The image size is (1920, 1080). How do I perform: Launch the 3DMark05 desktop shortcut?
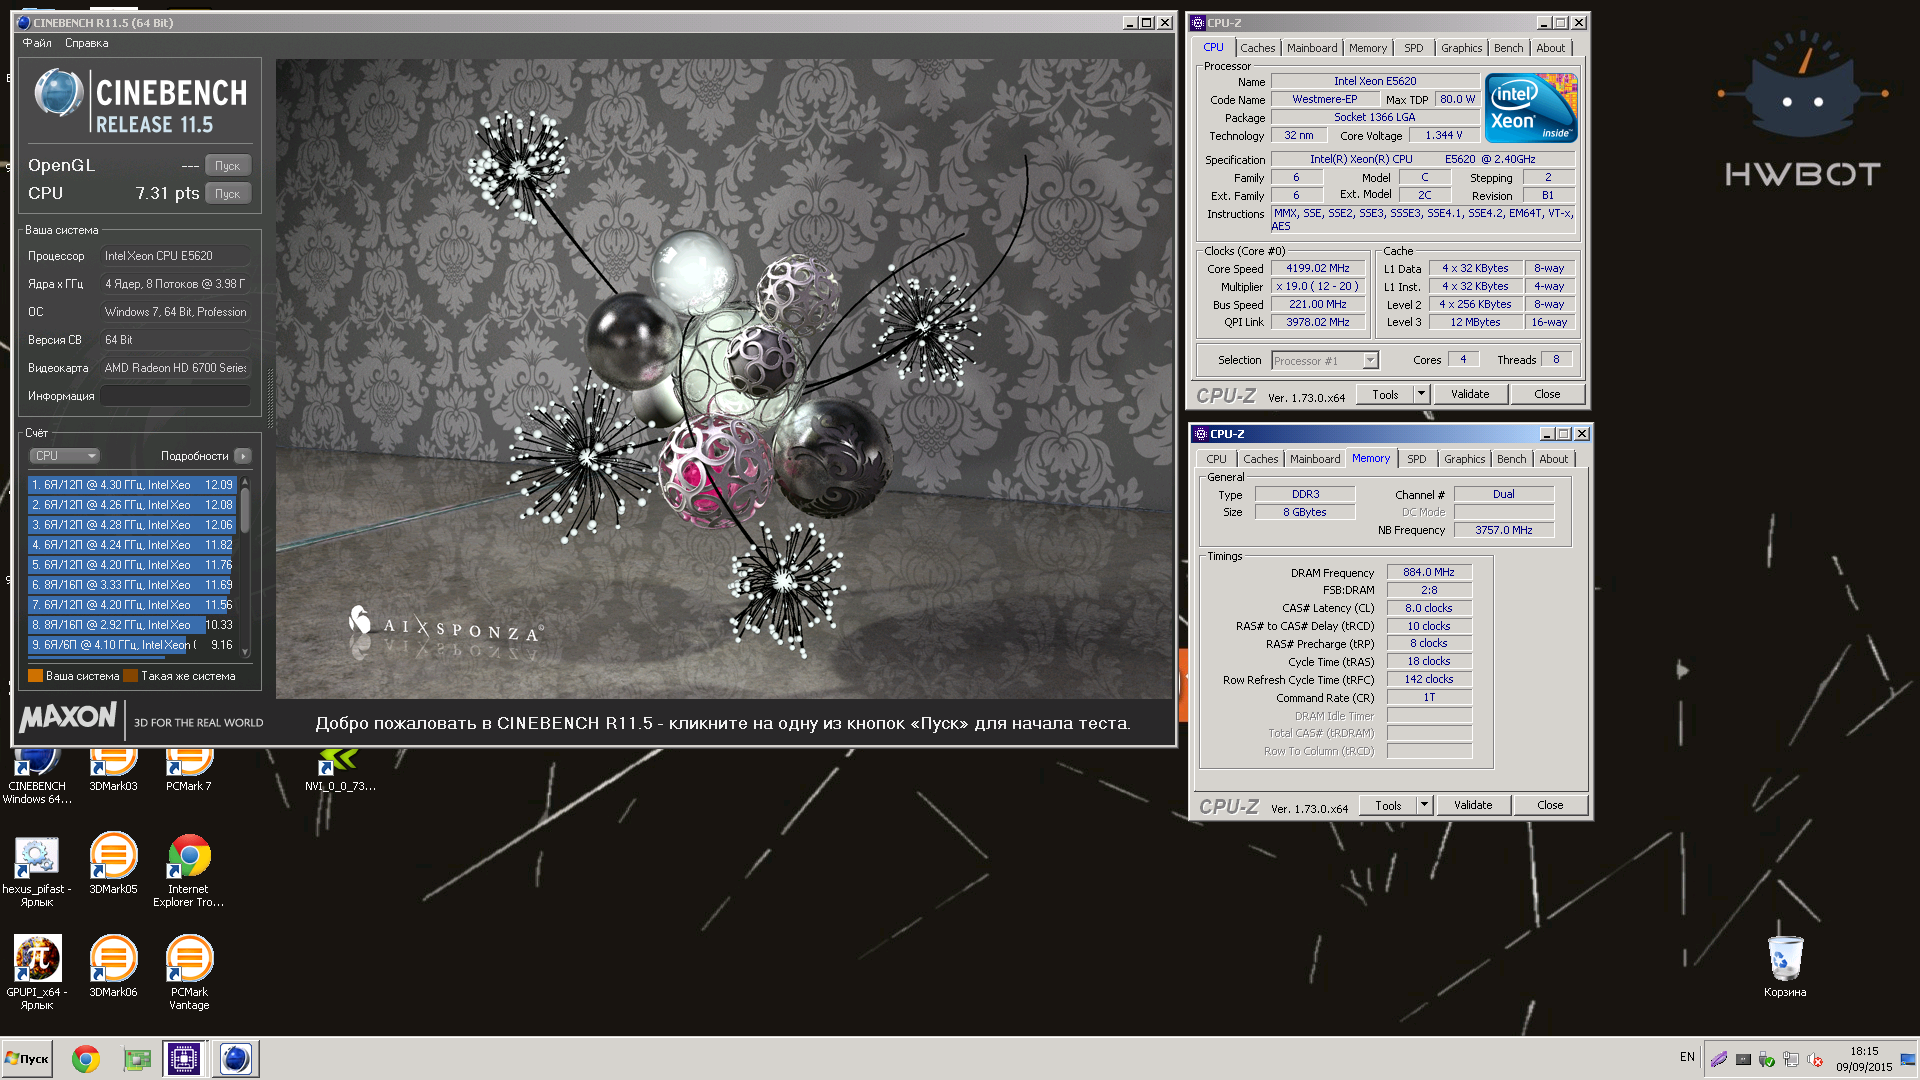tap(113, 862)
